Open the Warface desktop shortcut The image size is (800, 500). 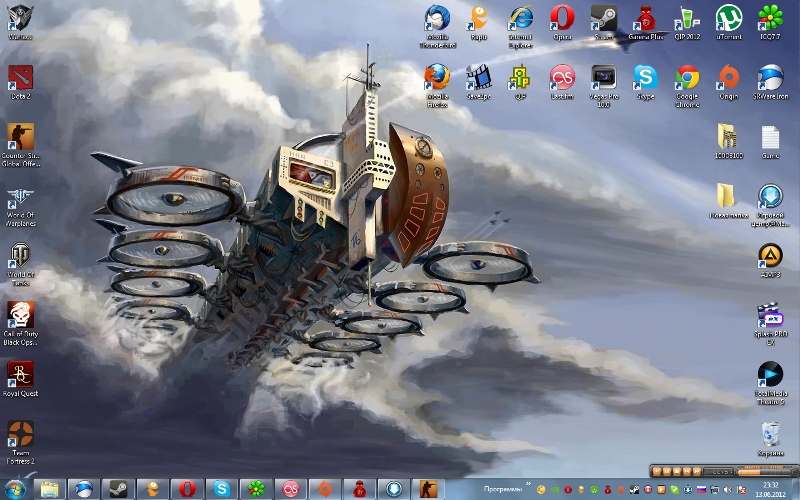pos(20,23)
